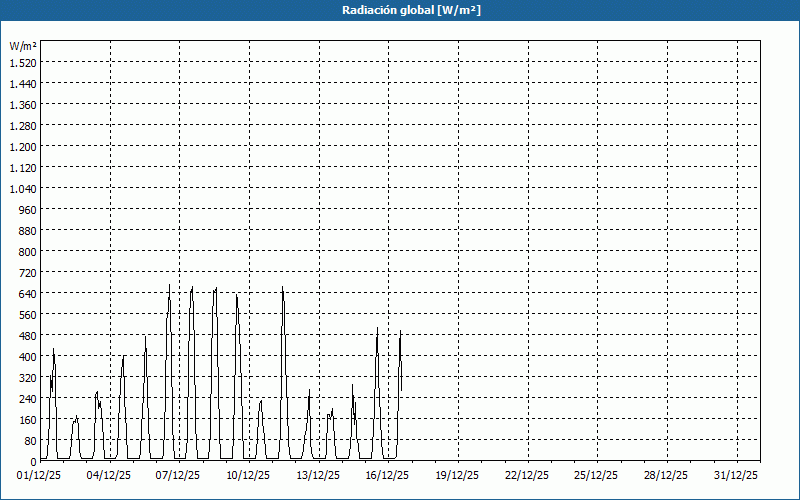Click the W/m² unit label on the y-axis
800x500 pixels.
coord(23,46)
